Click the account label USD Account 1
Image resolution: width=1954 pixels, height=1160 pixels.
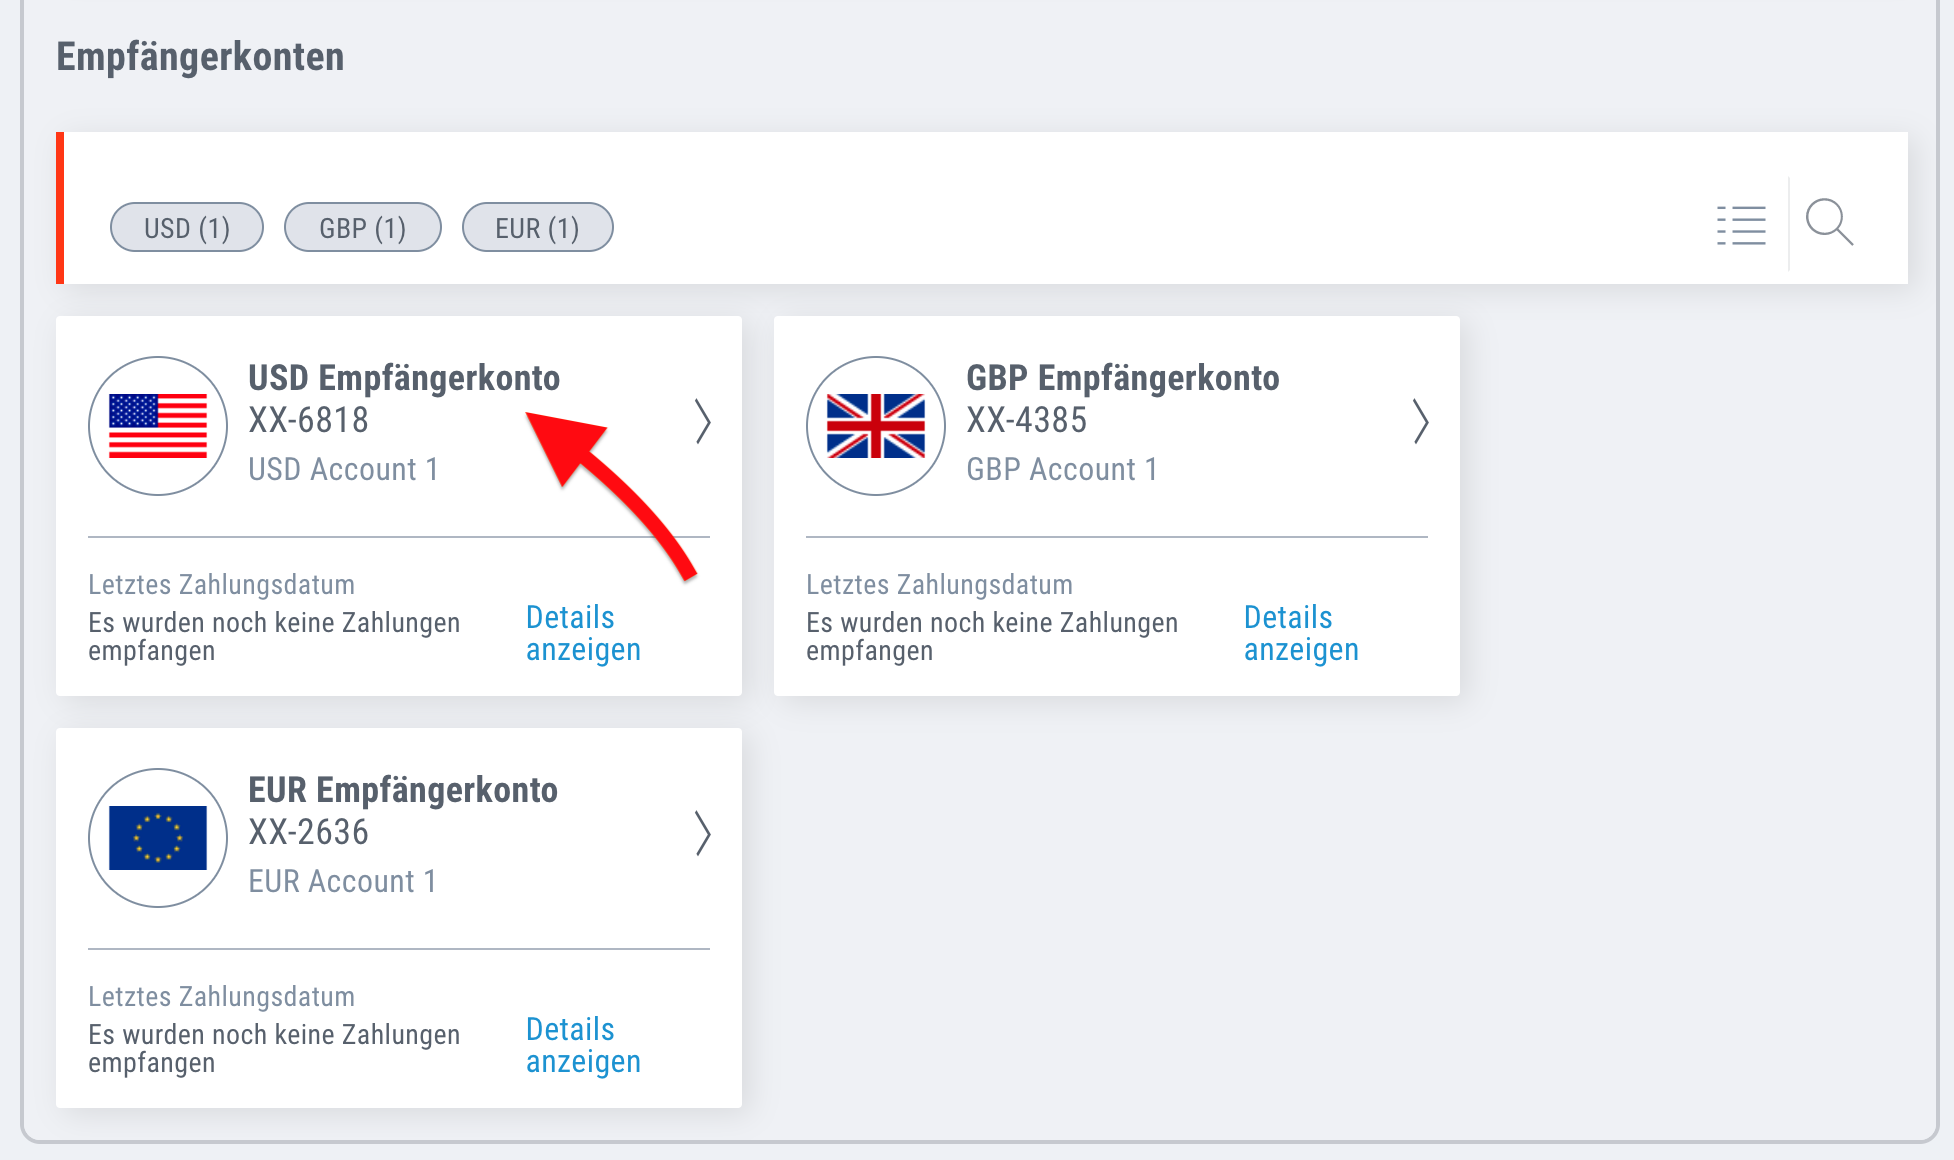[x=343, y=468]
